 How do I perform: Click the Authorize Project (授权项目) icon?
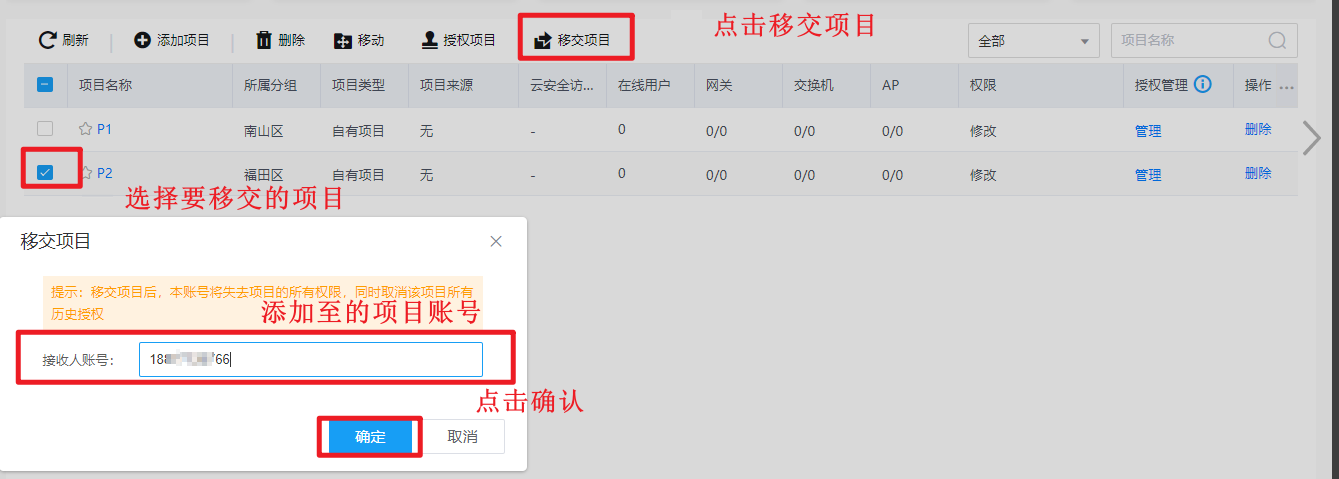pyautogui.click(x=429, y=40)
